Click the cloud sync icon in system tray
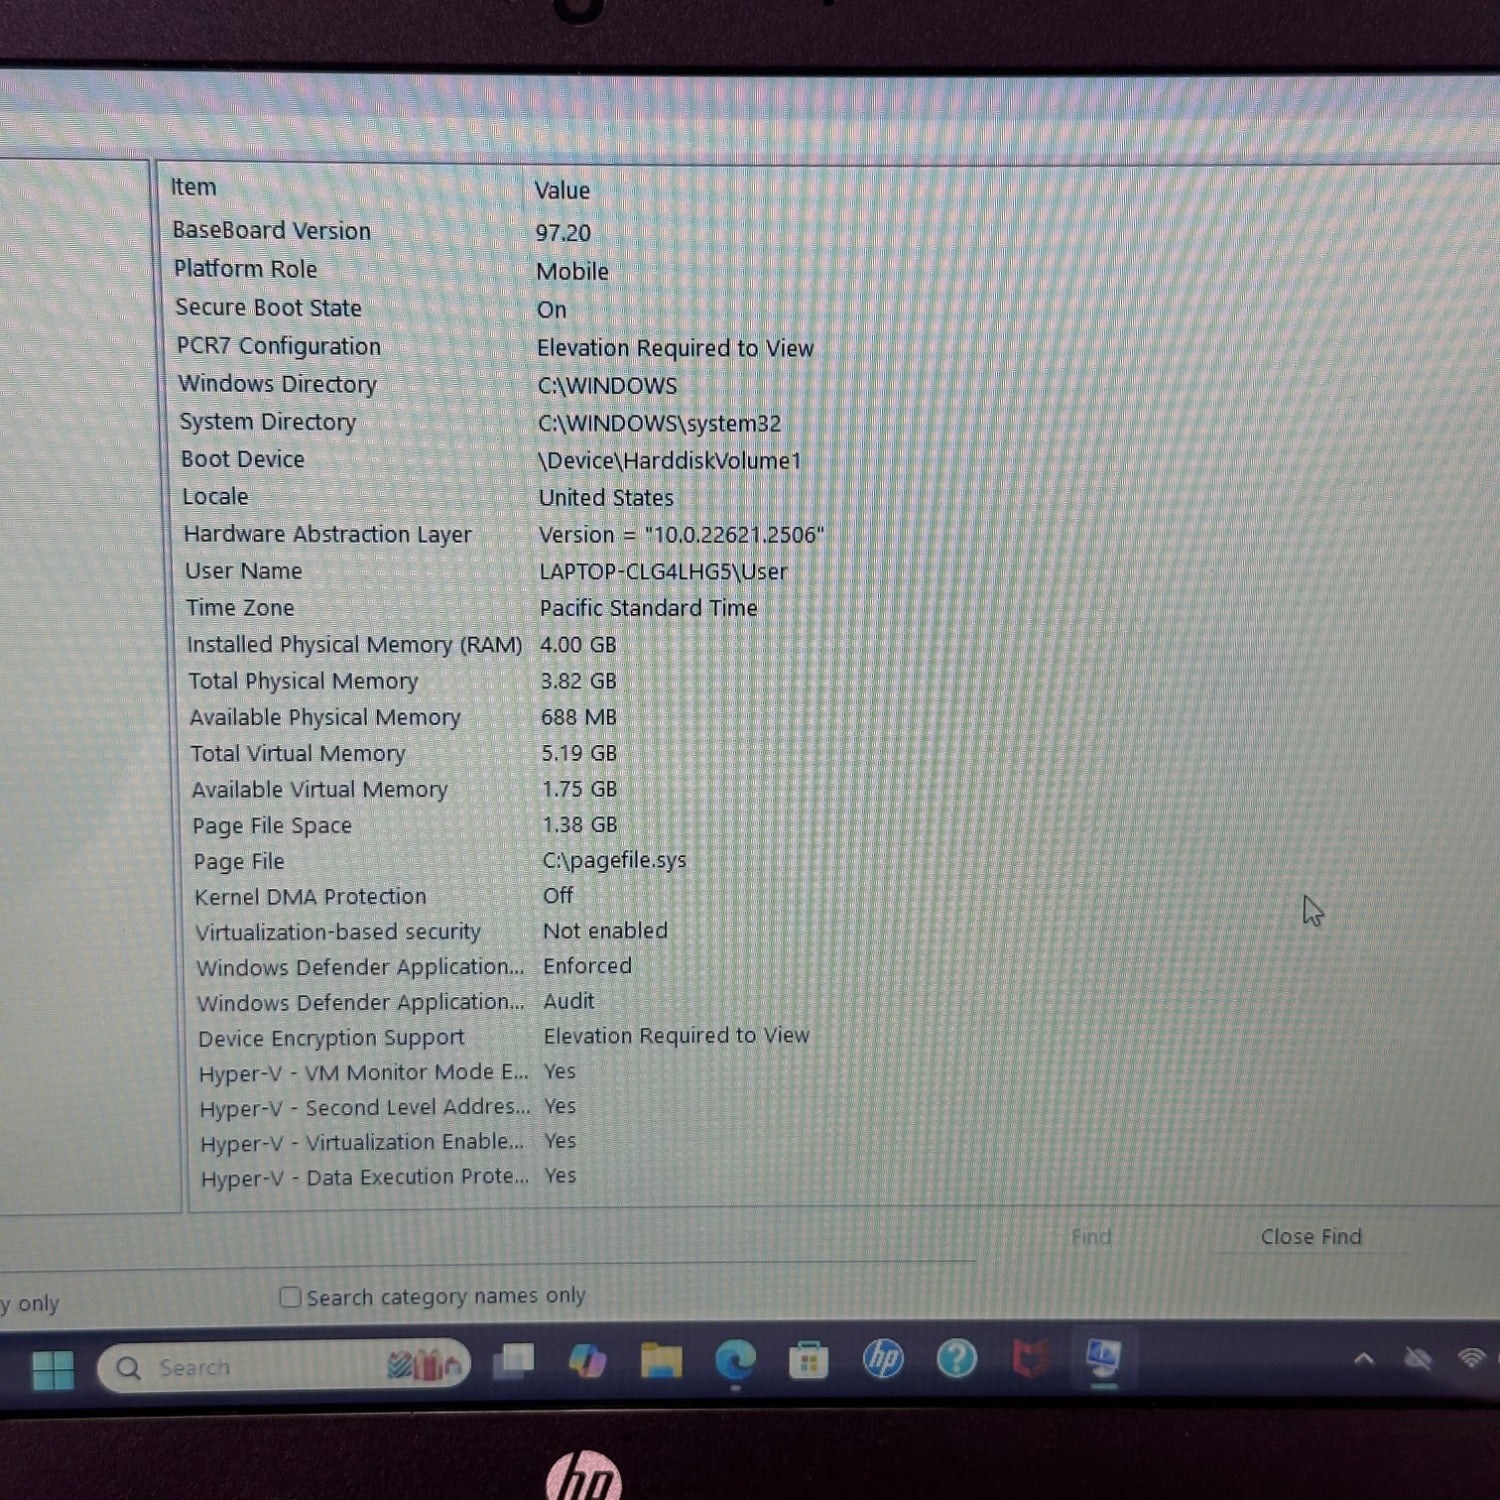 tap(1418, 1358)
